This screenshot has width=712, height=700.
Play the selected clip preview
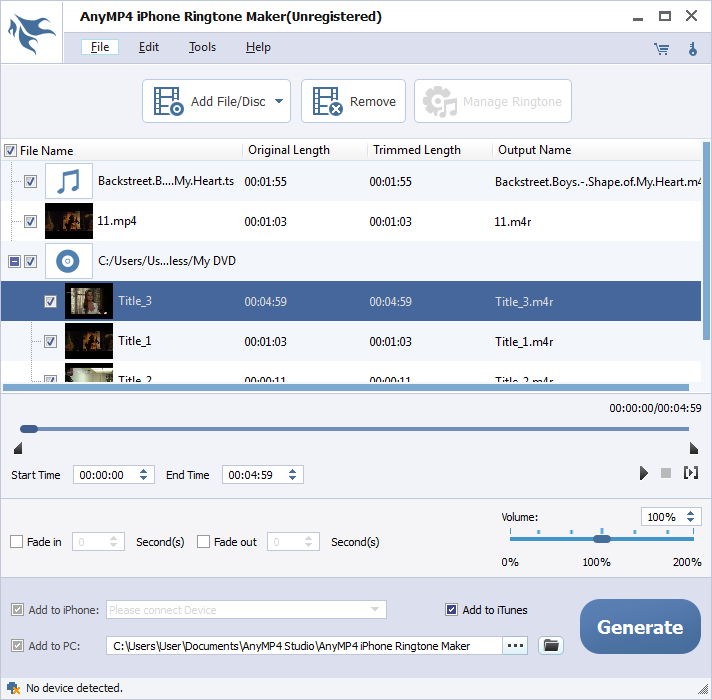tap(643, 473)
